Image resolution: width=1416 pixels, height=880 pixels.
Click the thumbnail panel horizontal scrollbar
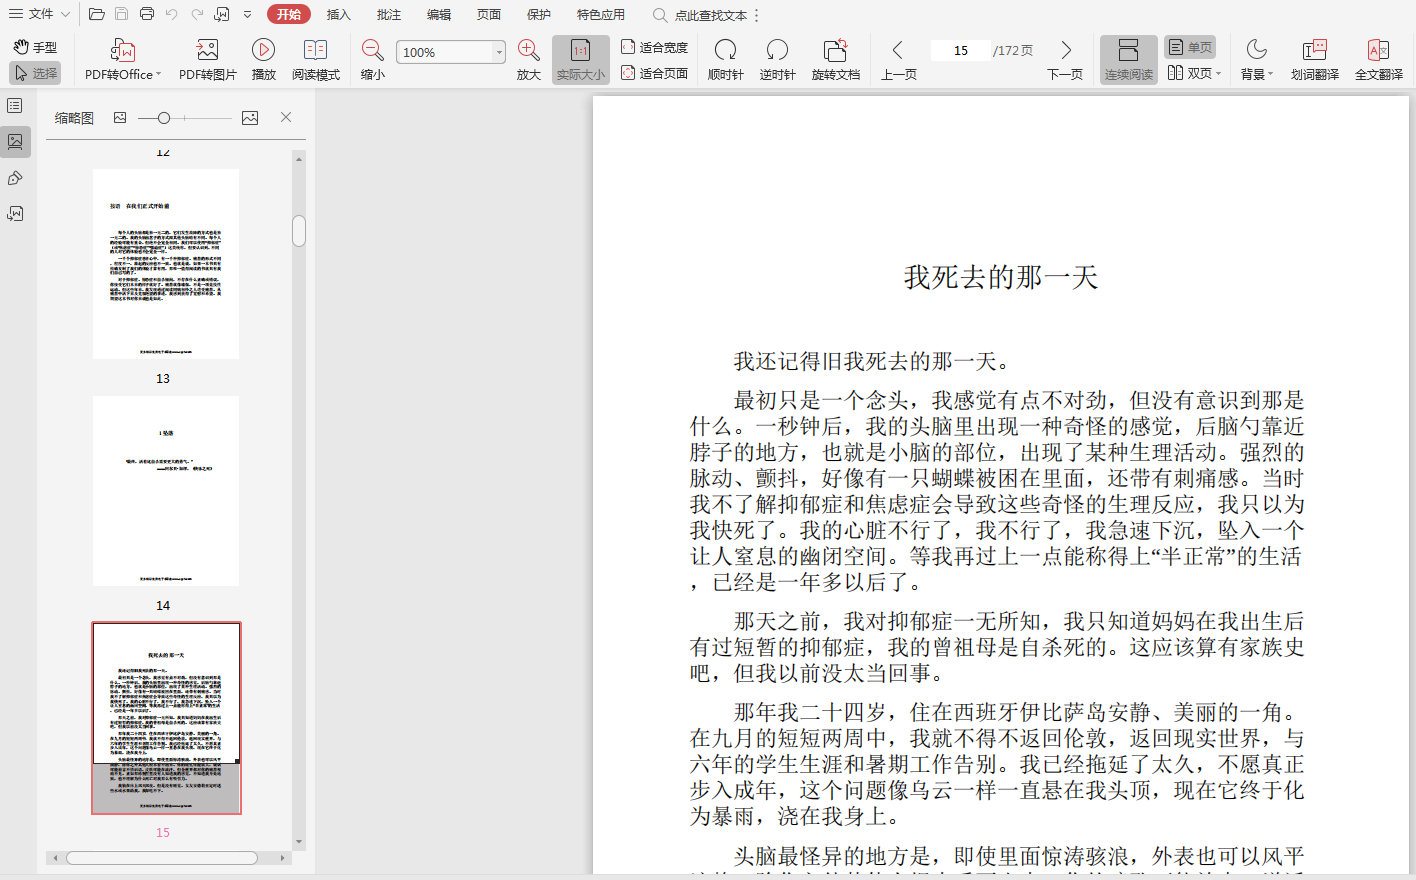(x=162, y=858)
